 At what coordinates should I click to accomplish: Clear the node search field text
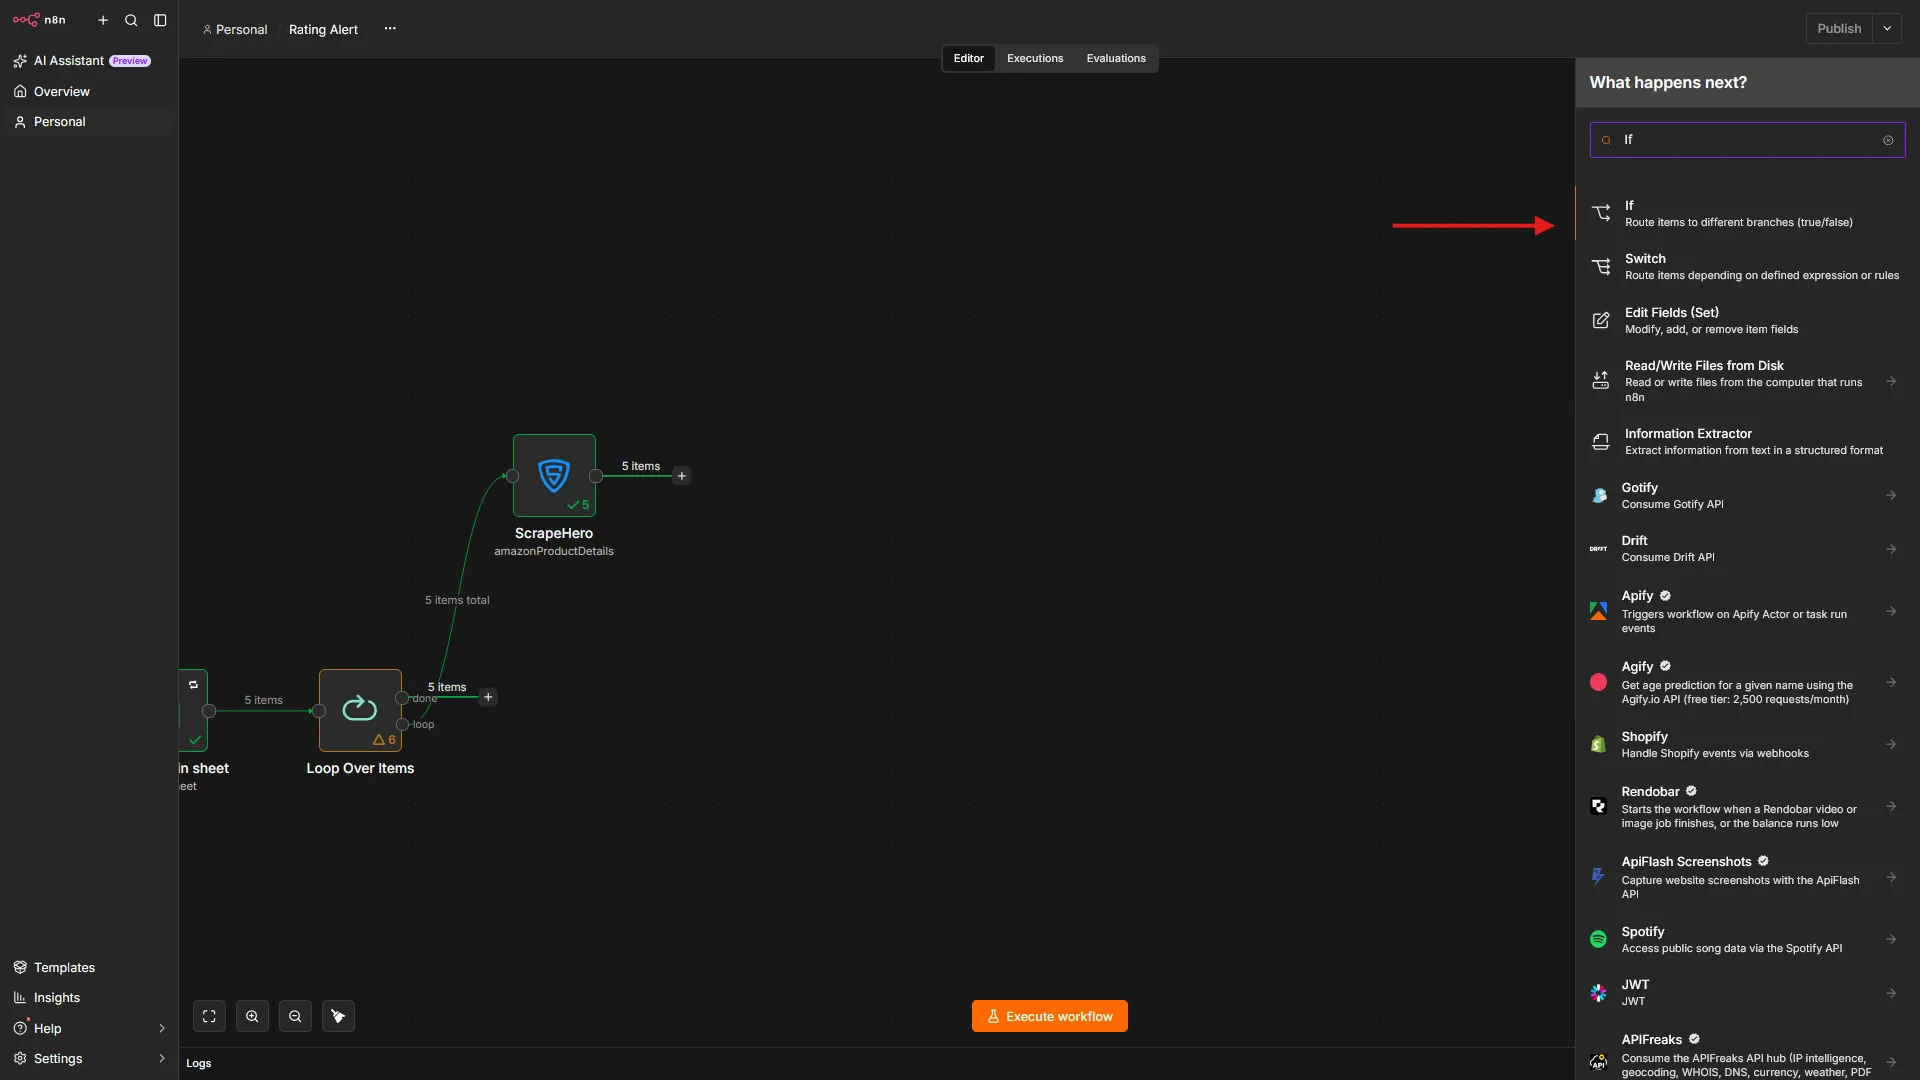click(1888, 140)
